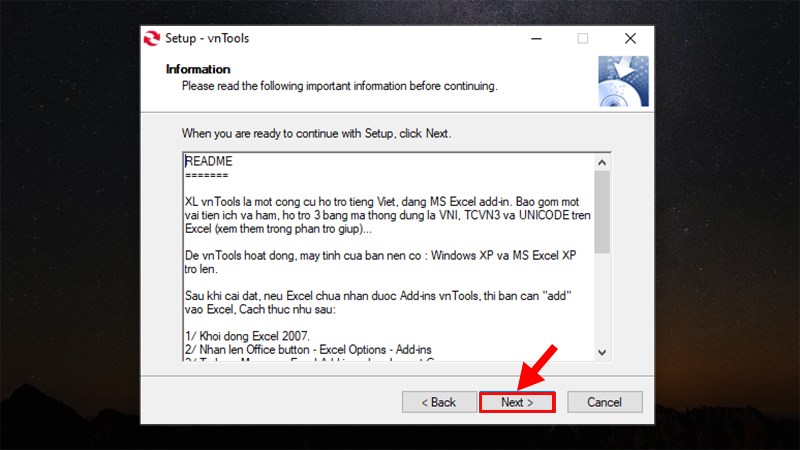Cancel the vnTools installation
This screenshot has width=800, height=450.
[604, 402]
